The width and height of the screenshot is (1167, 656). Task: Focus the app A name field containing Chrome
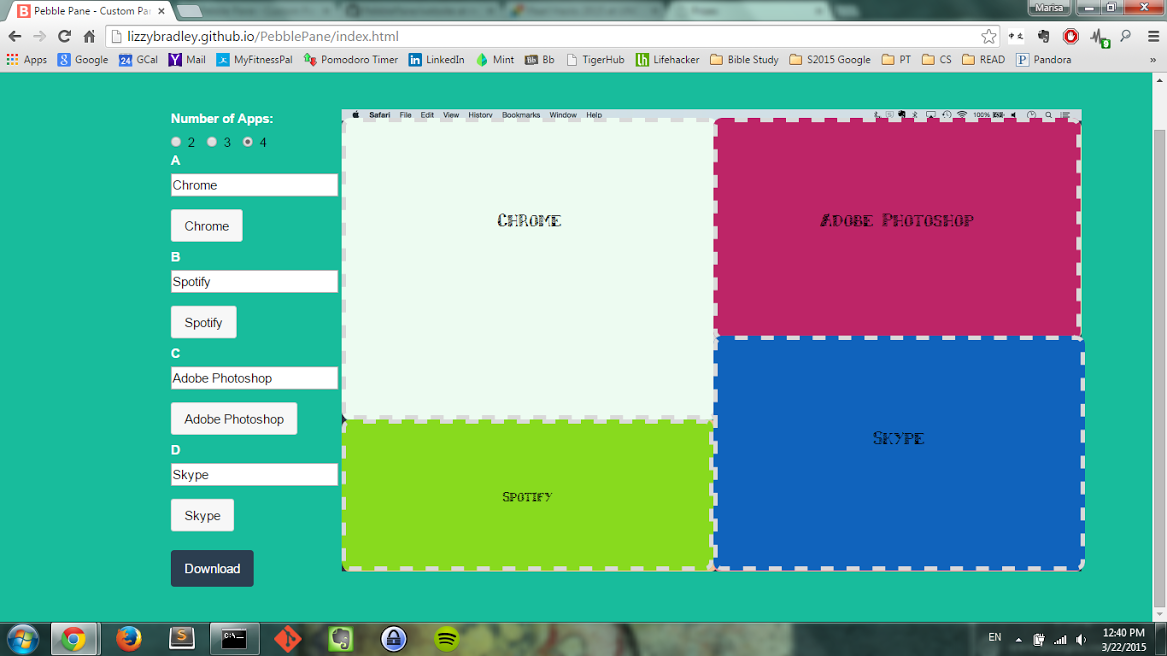(255, 185)
